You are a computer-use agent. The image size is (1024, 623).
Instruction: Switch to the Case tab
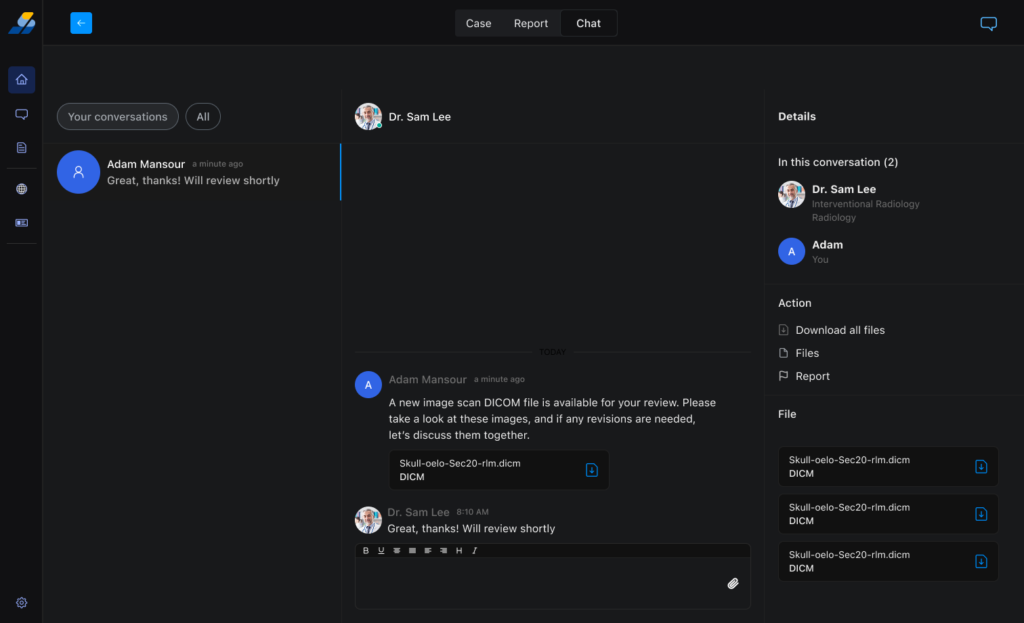coord(478,23)
